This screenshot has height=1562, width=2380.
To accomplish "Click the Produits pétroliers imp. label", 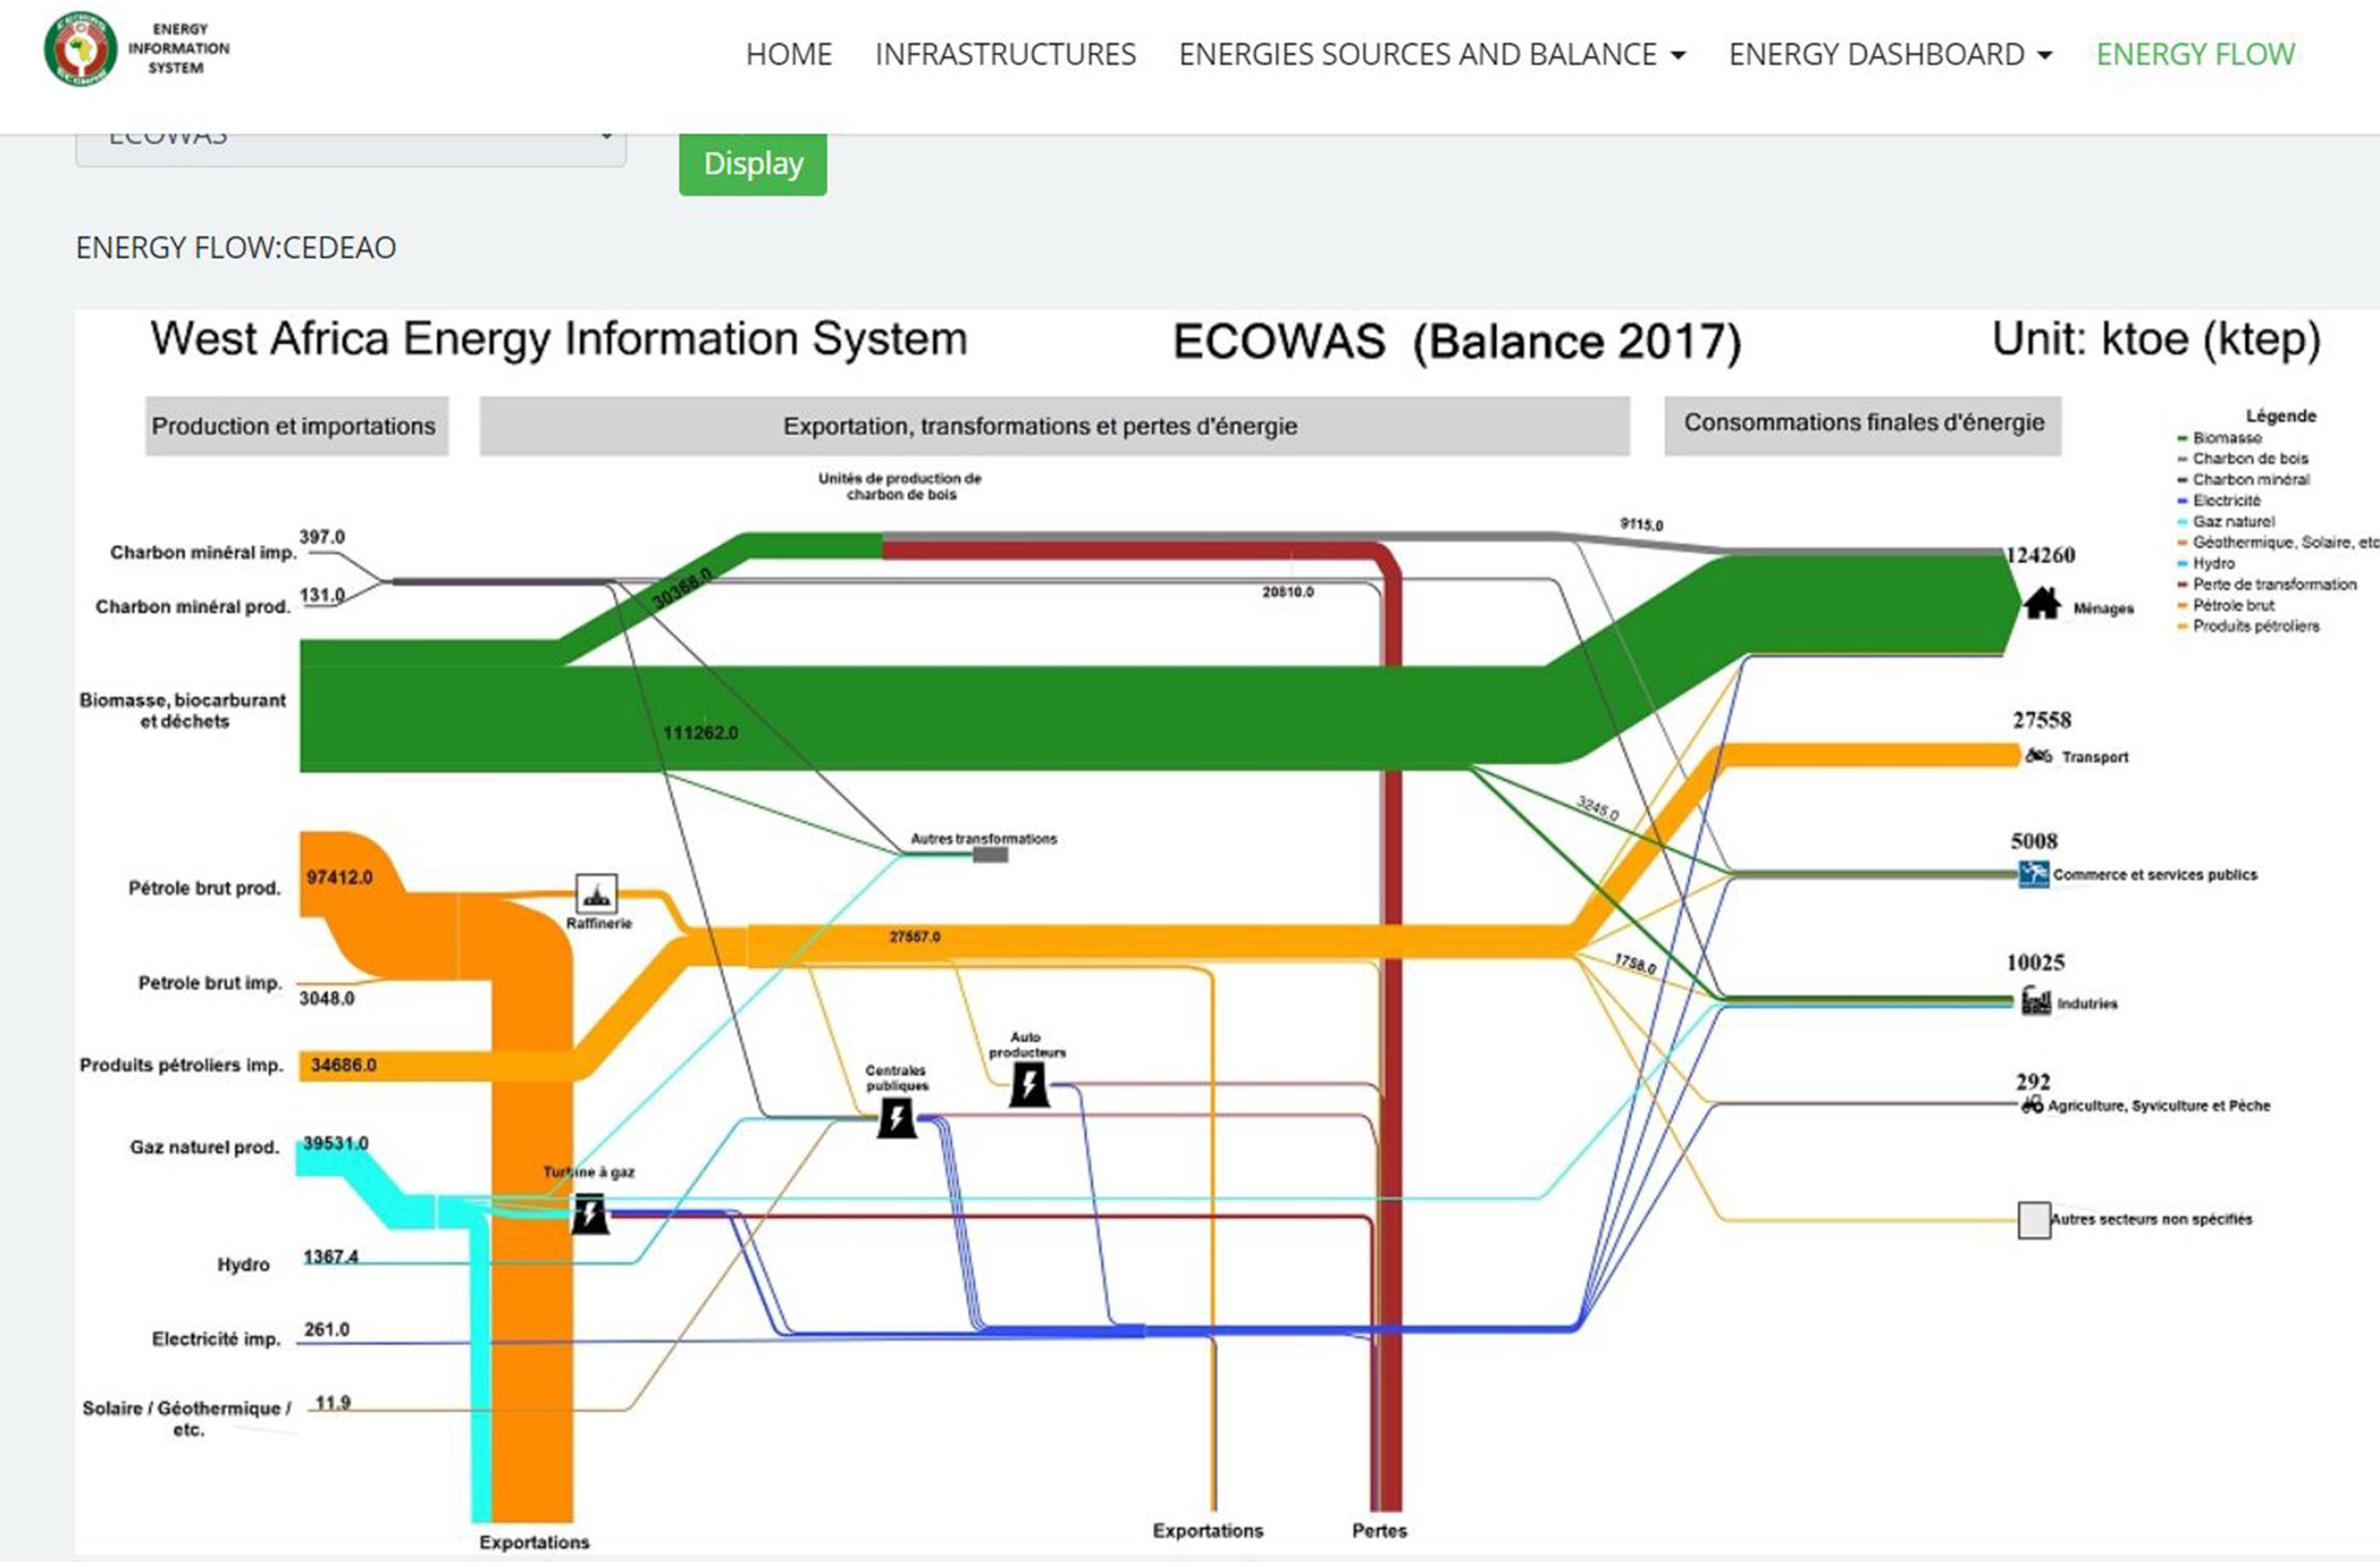I will pyautogui.click(x=182, y=1065).
